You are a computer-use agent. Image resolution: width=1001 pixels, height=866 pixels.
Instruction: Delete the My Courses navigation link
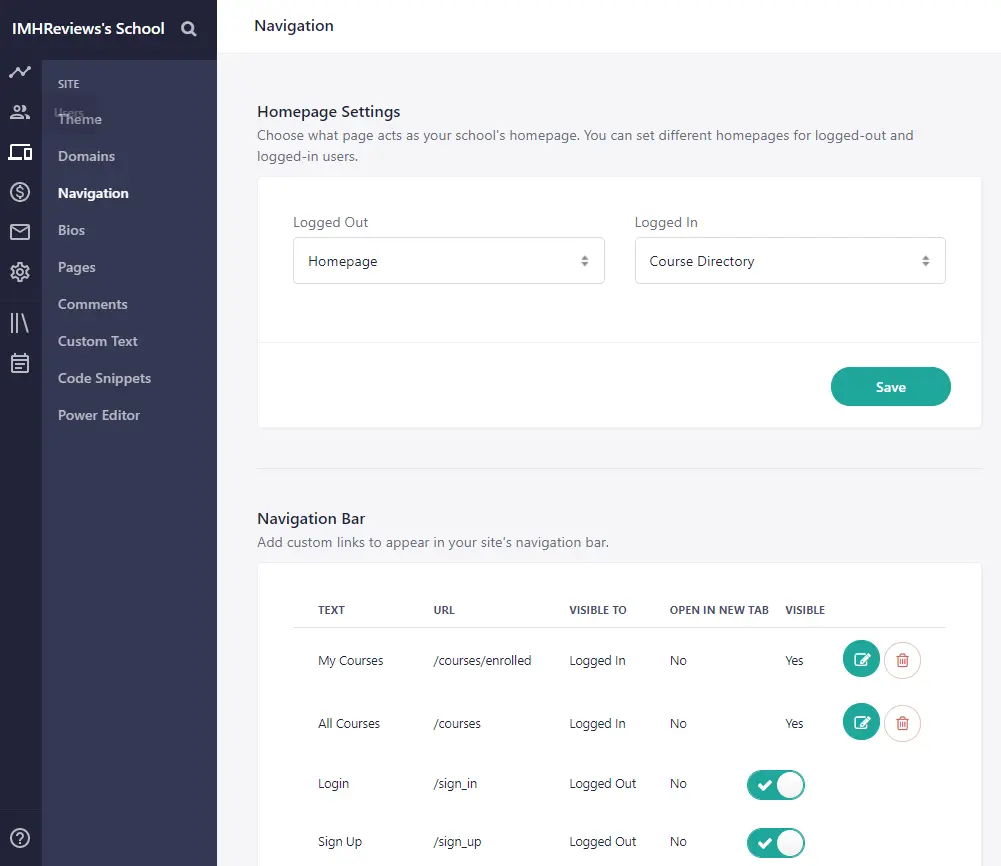902,660
